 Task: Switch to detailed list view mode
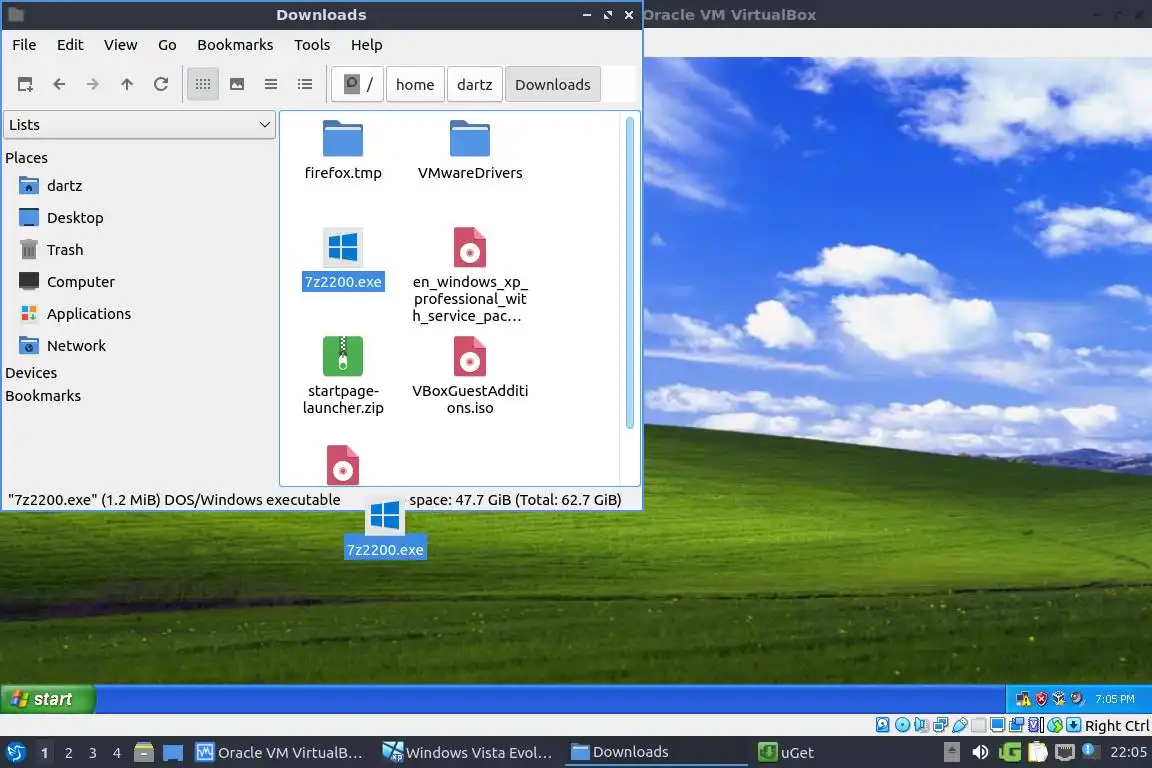[305, 85]
